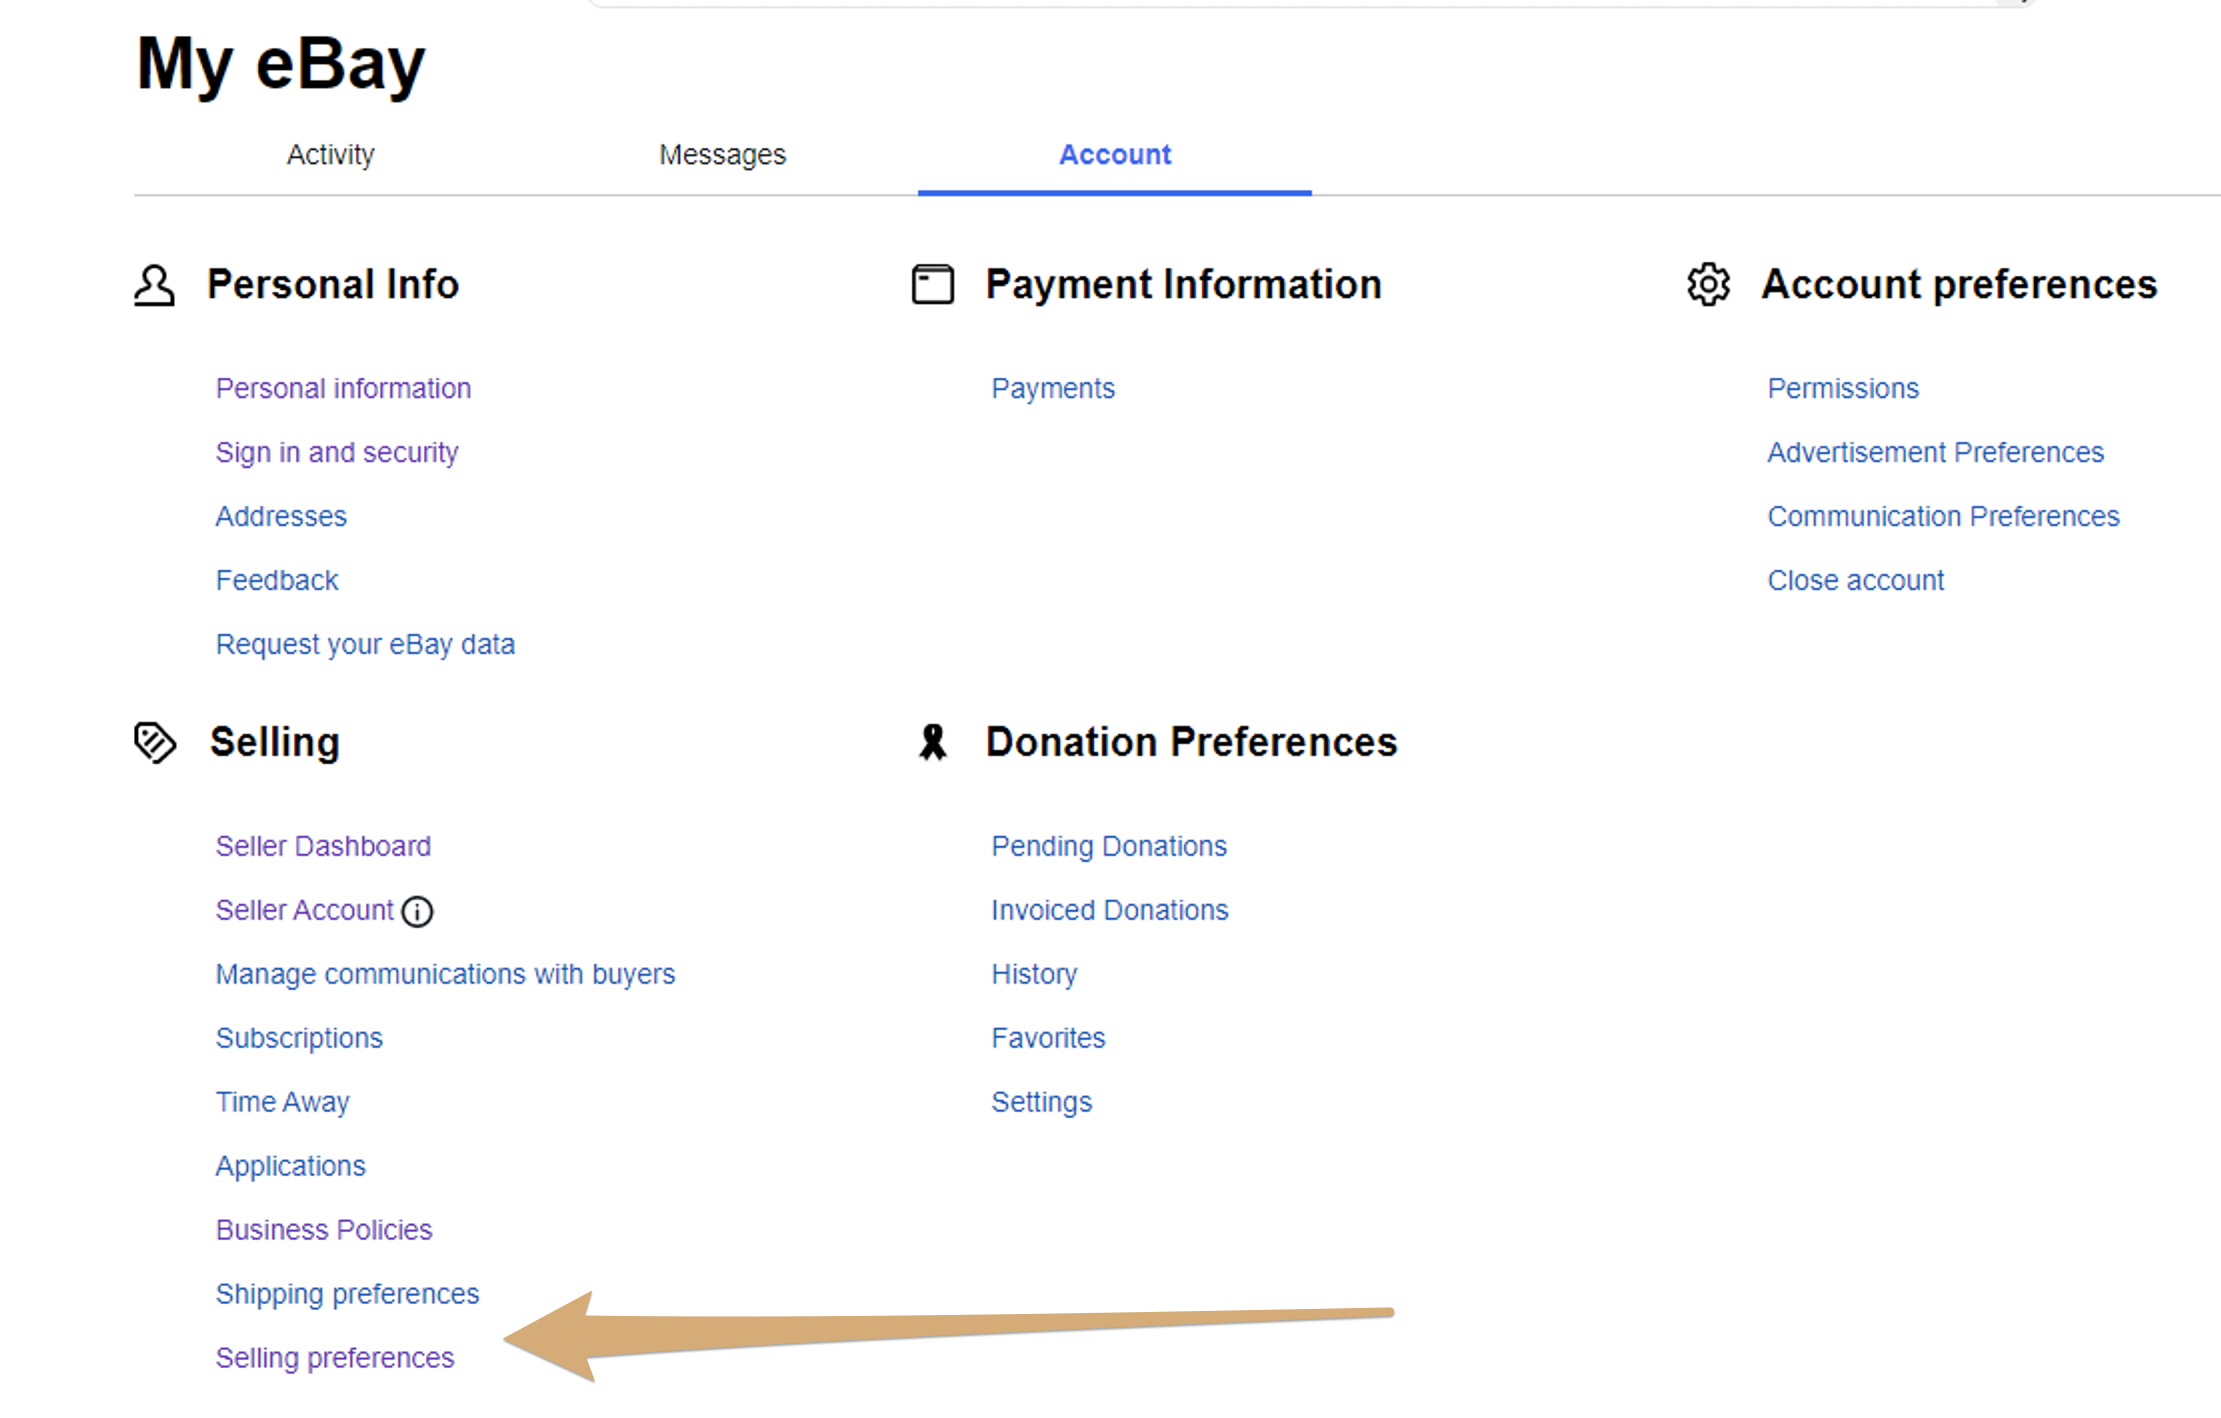
Task: Go to Advertisement Preferences
Action: 1935,452
